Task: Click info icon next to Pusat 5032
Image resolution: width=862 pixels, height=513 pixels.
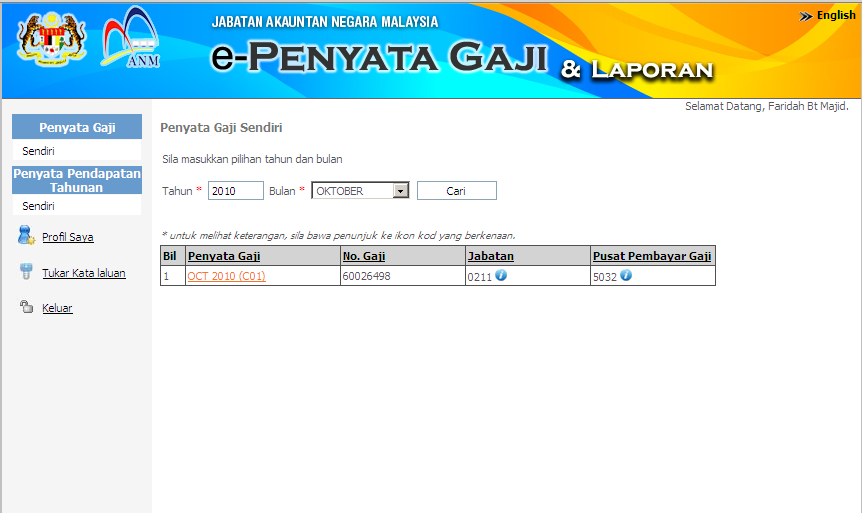Action: [626, 275]
